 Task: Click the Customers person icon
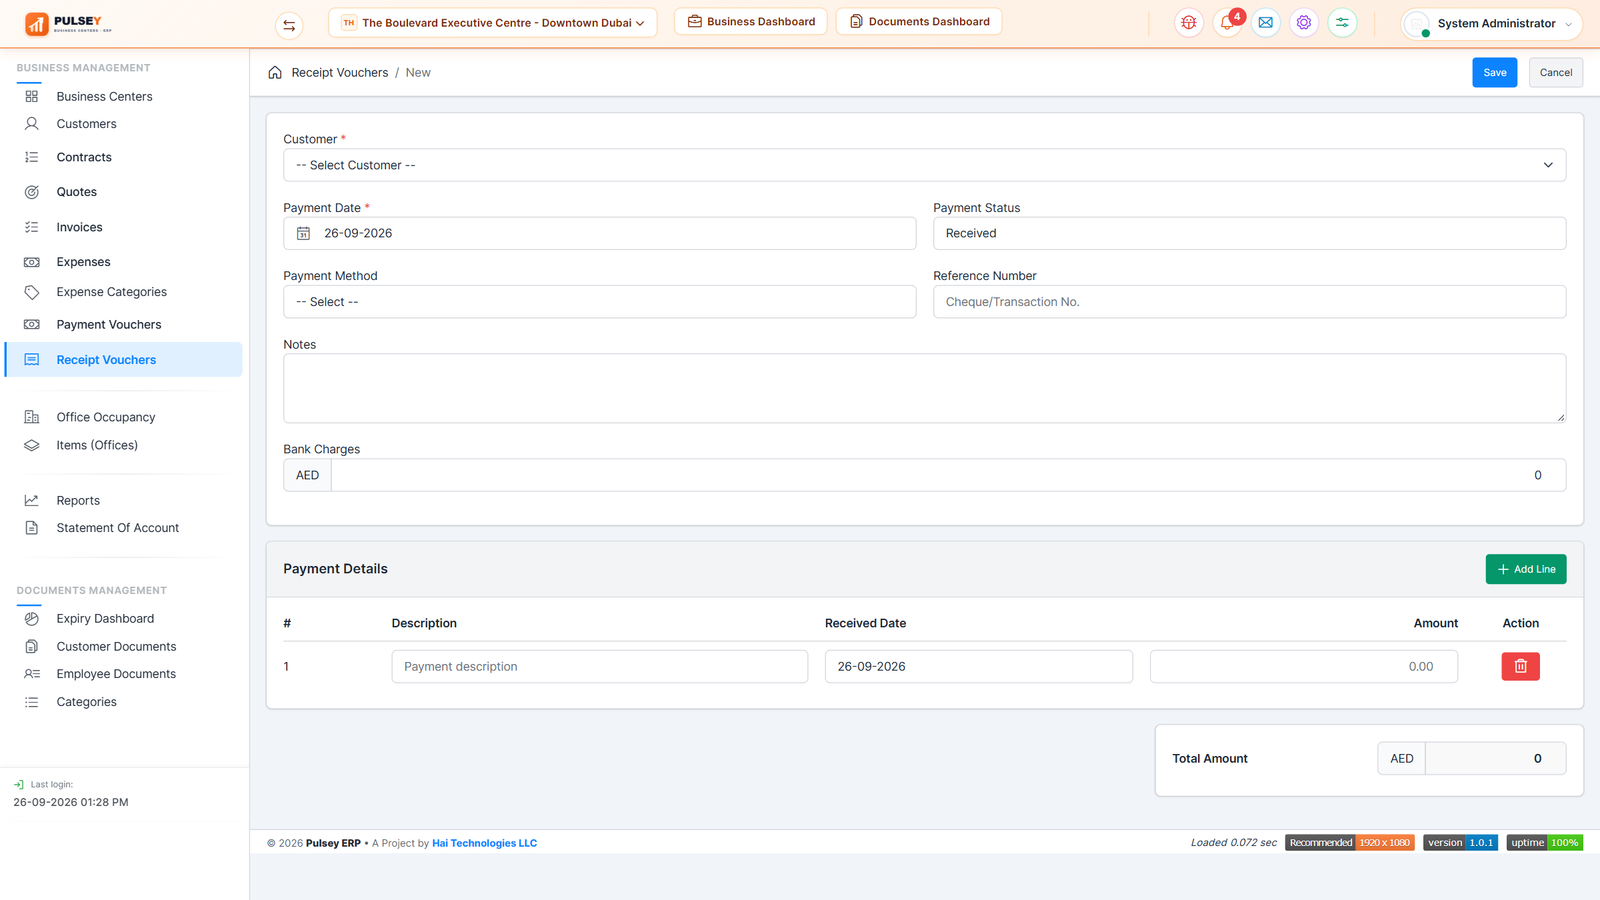pos(32,124)
